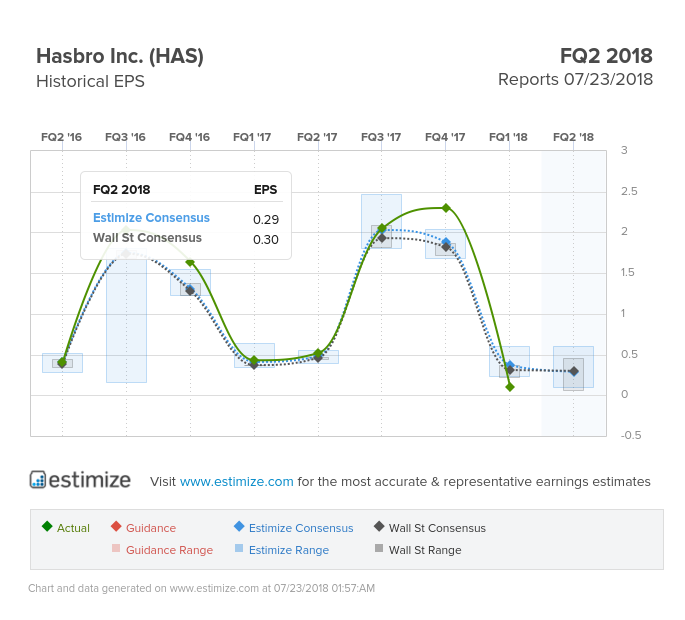The width and height of the screenshot is (685, 620).
Task: Click the Actual green diamond legend icon
Action: [x=47, y=526]
